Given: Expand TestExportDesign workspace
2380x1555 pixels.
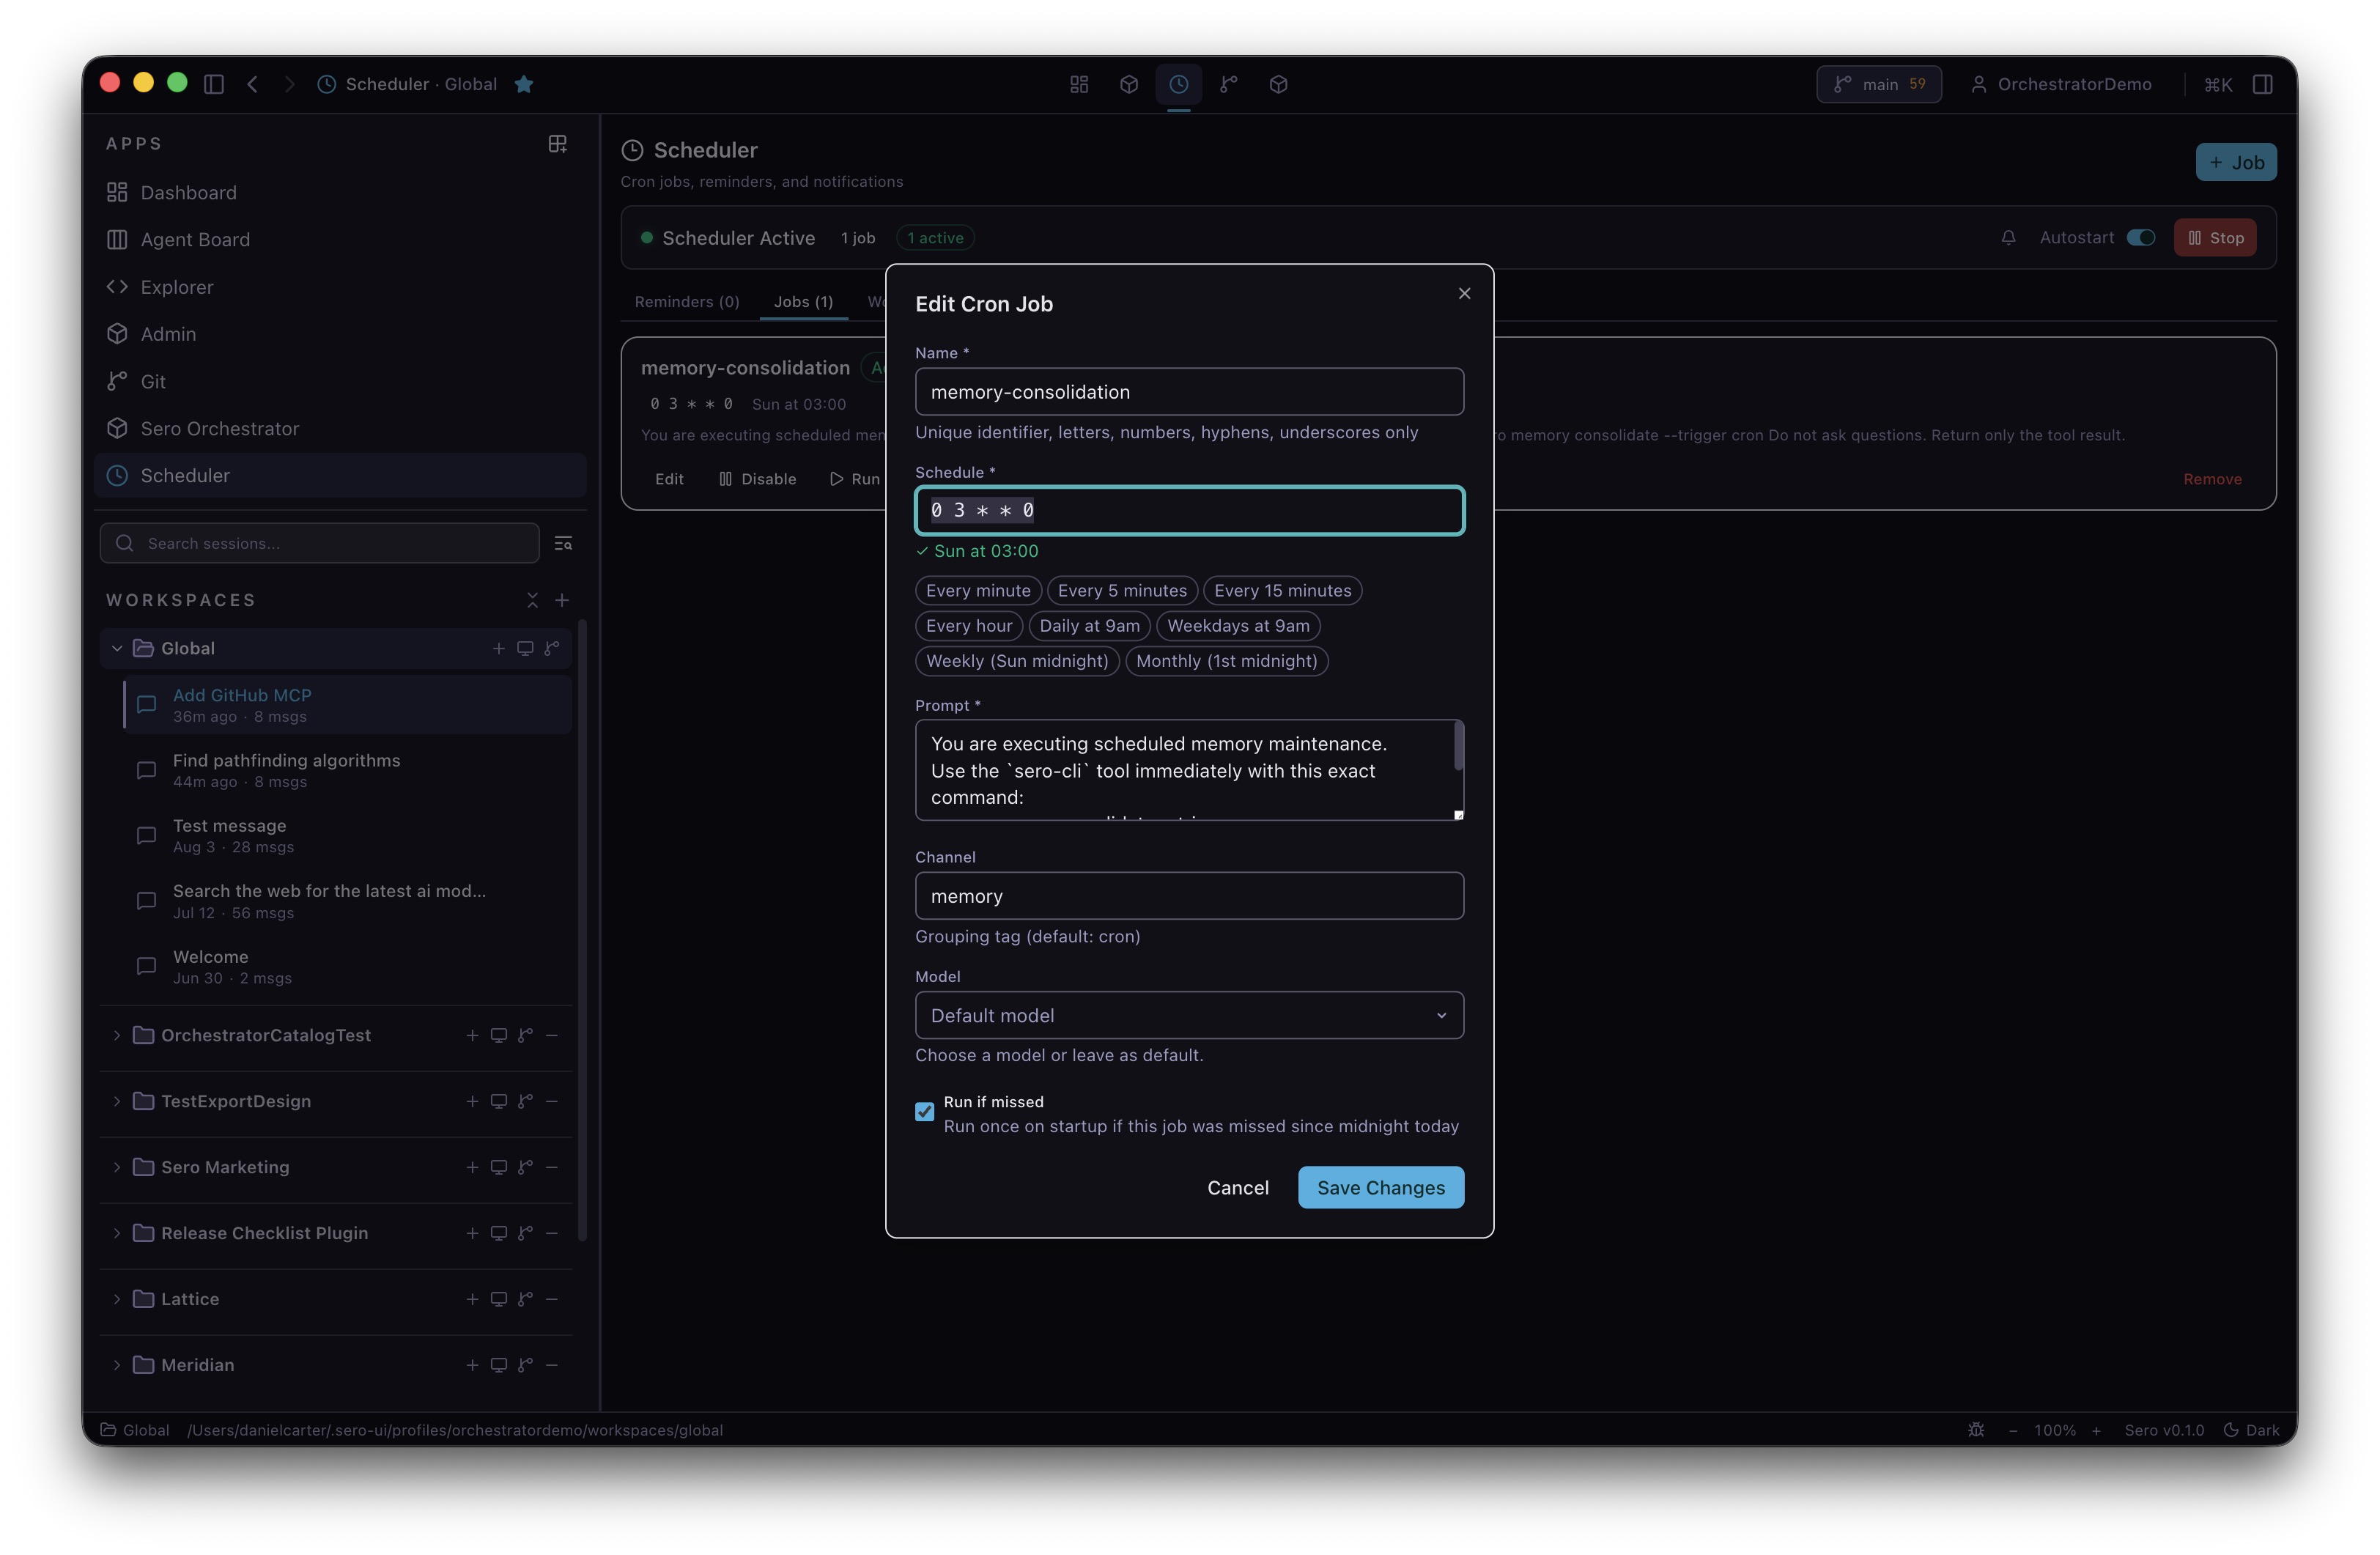Looking at the screenshot, I should tap(117, 1101).
